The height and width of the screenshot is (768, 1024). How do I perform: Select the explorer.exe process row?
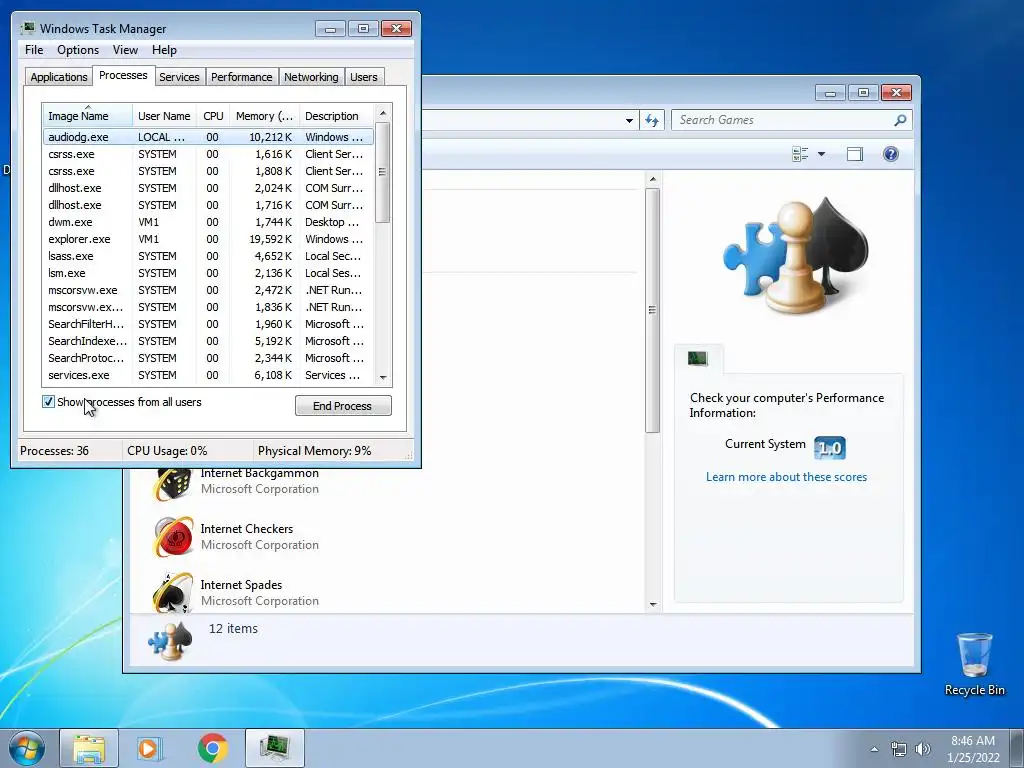pos(208,239)
